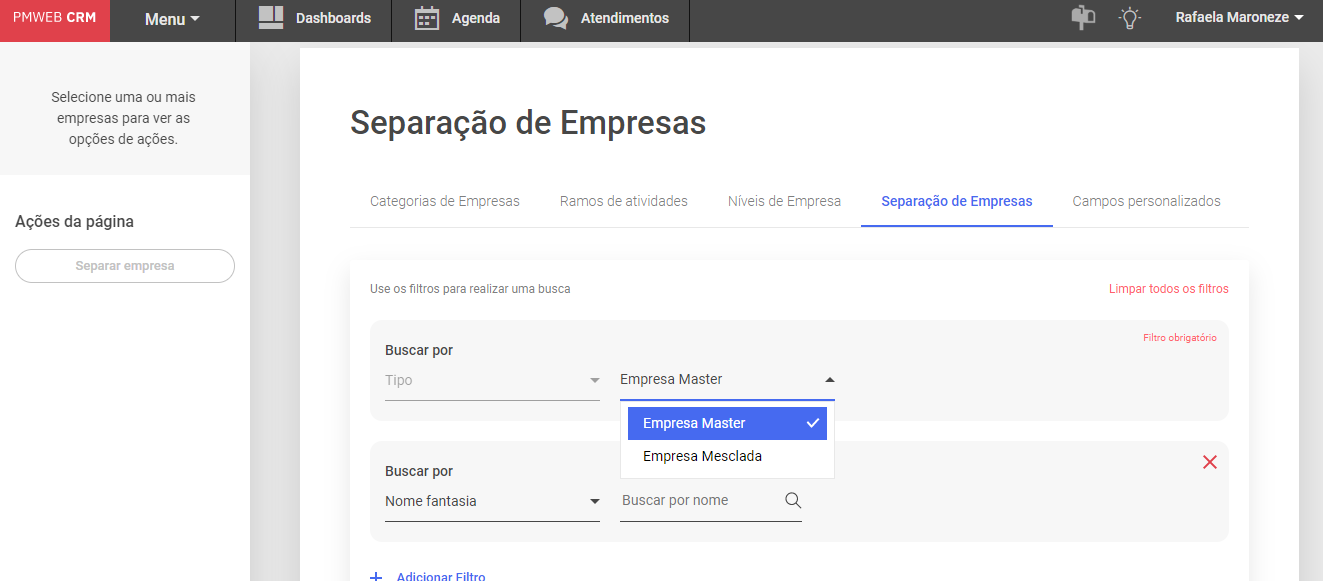This screenshot has width=1323, height=581.
Task: Open Rafaela Maroneze user menu
Action: pyautogui.click(x=1239, y=17)
